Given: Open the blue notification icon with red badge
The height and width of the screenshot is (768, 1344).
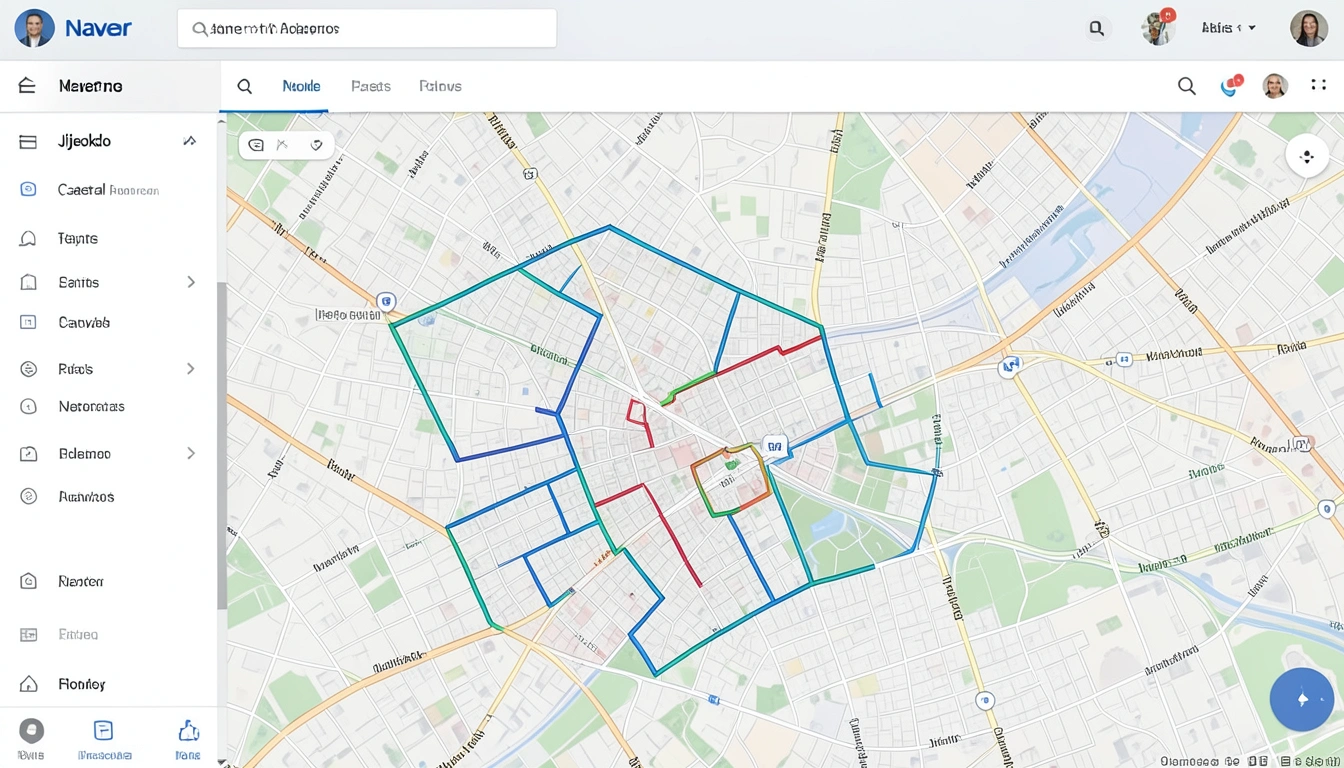Looking at the screenshot, I should 1230,87.
